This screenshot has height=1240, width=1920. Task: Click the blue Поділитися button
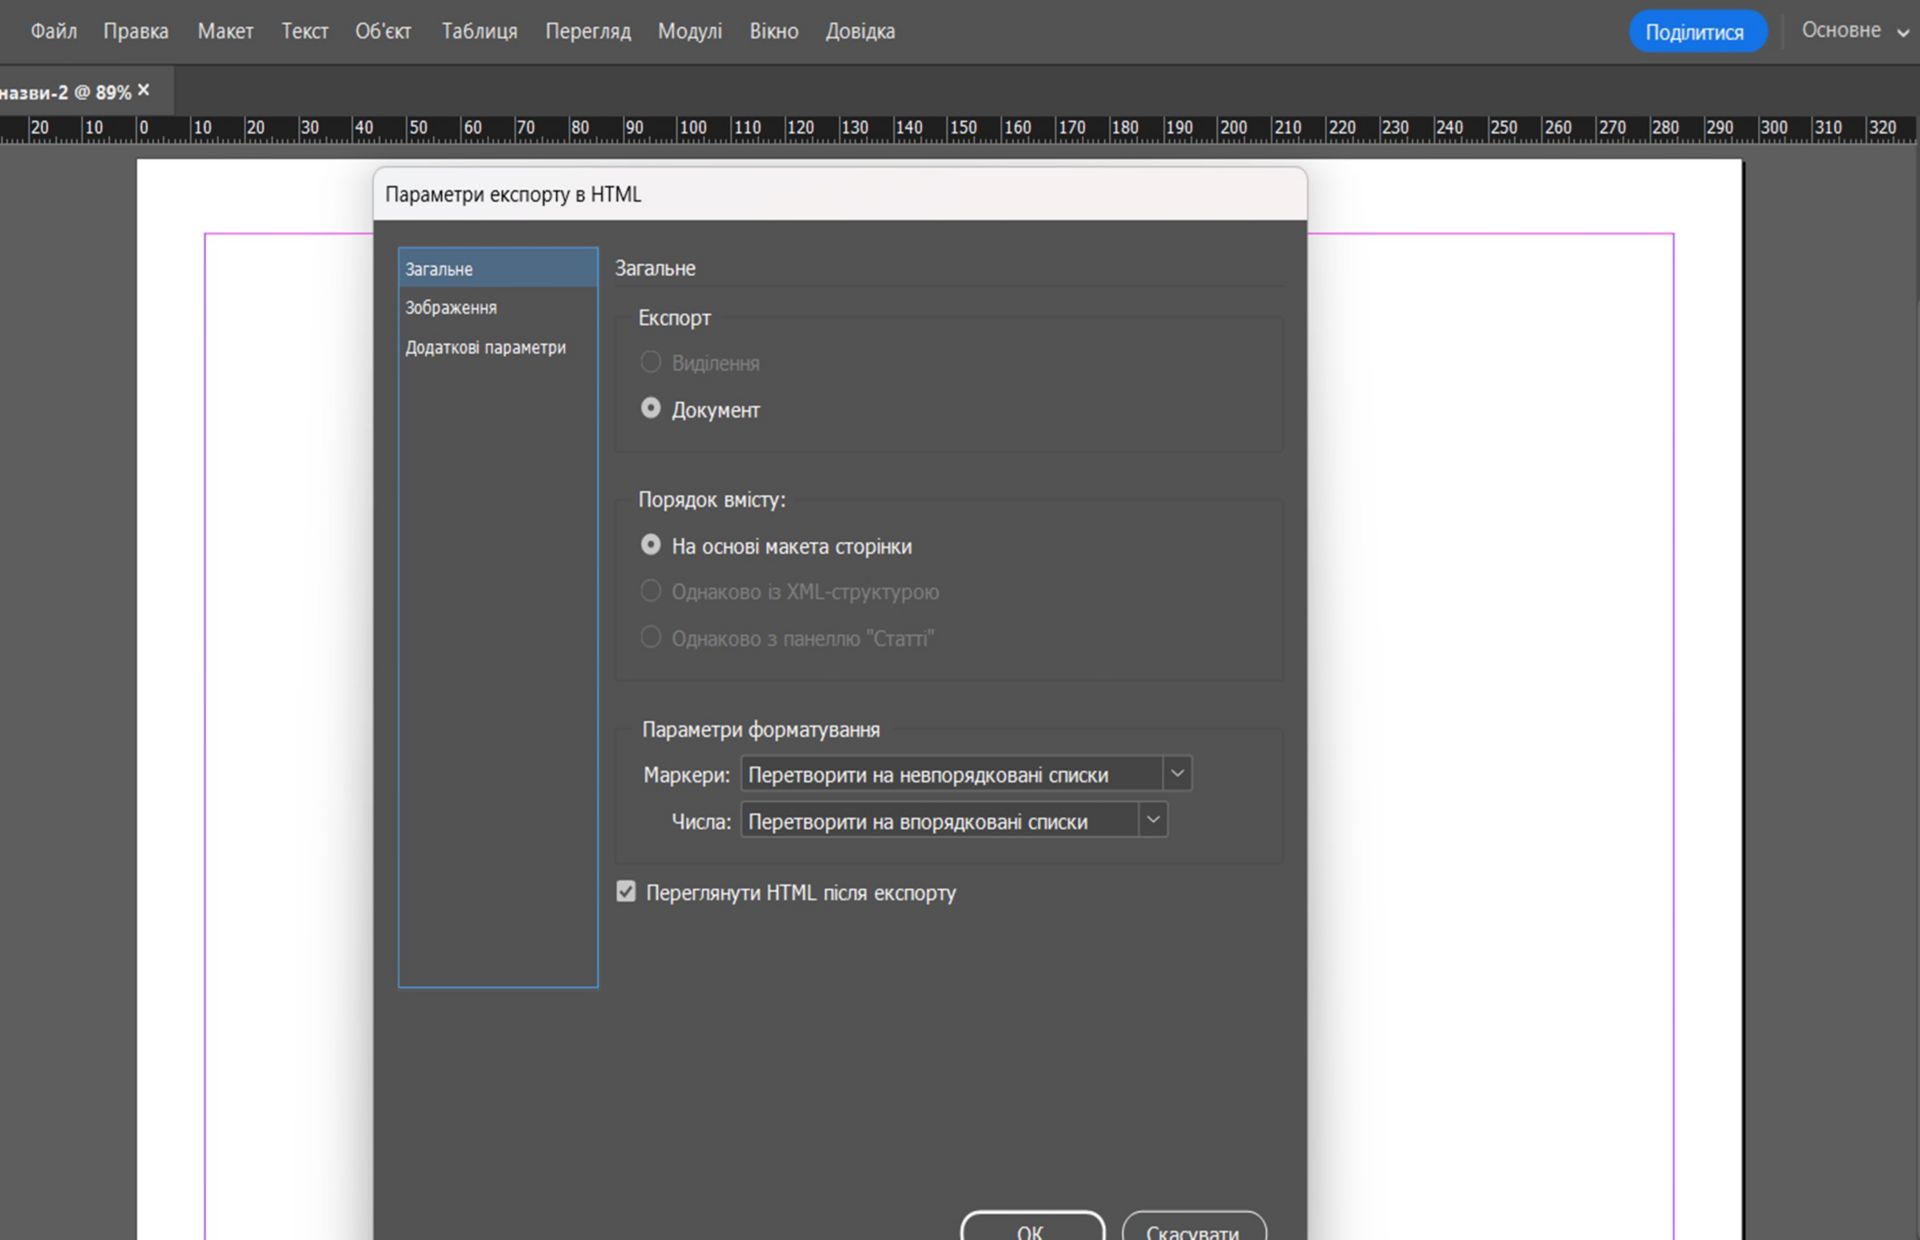pyautogui.click(x=1695, y=32)
